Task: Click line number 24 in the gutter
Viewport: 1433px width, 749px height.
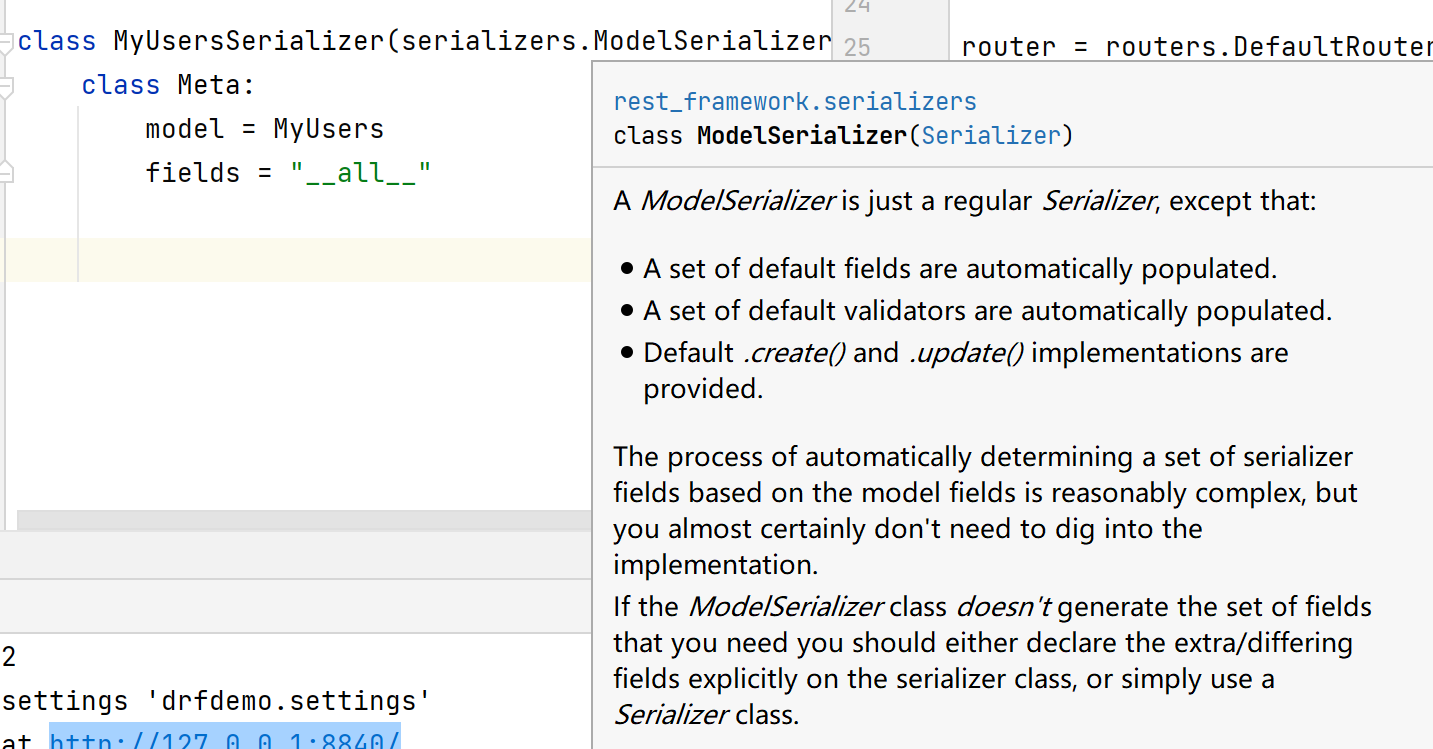Action: pyautogui.click(x=857, y=8)
